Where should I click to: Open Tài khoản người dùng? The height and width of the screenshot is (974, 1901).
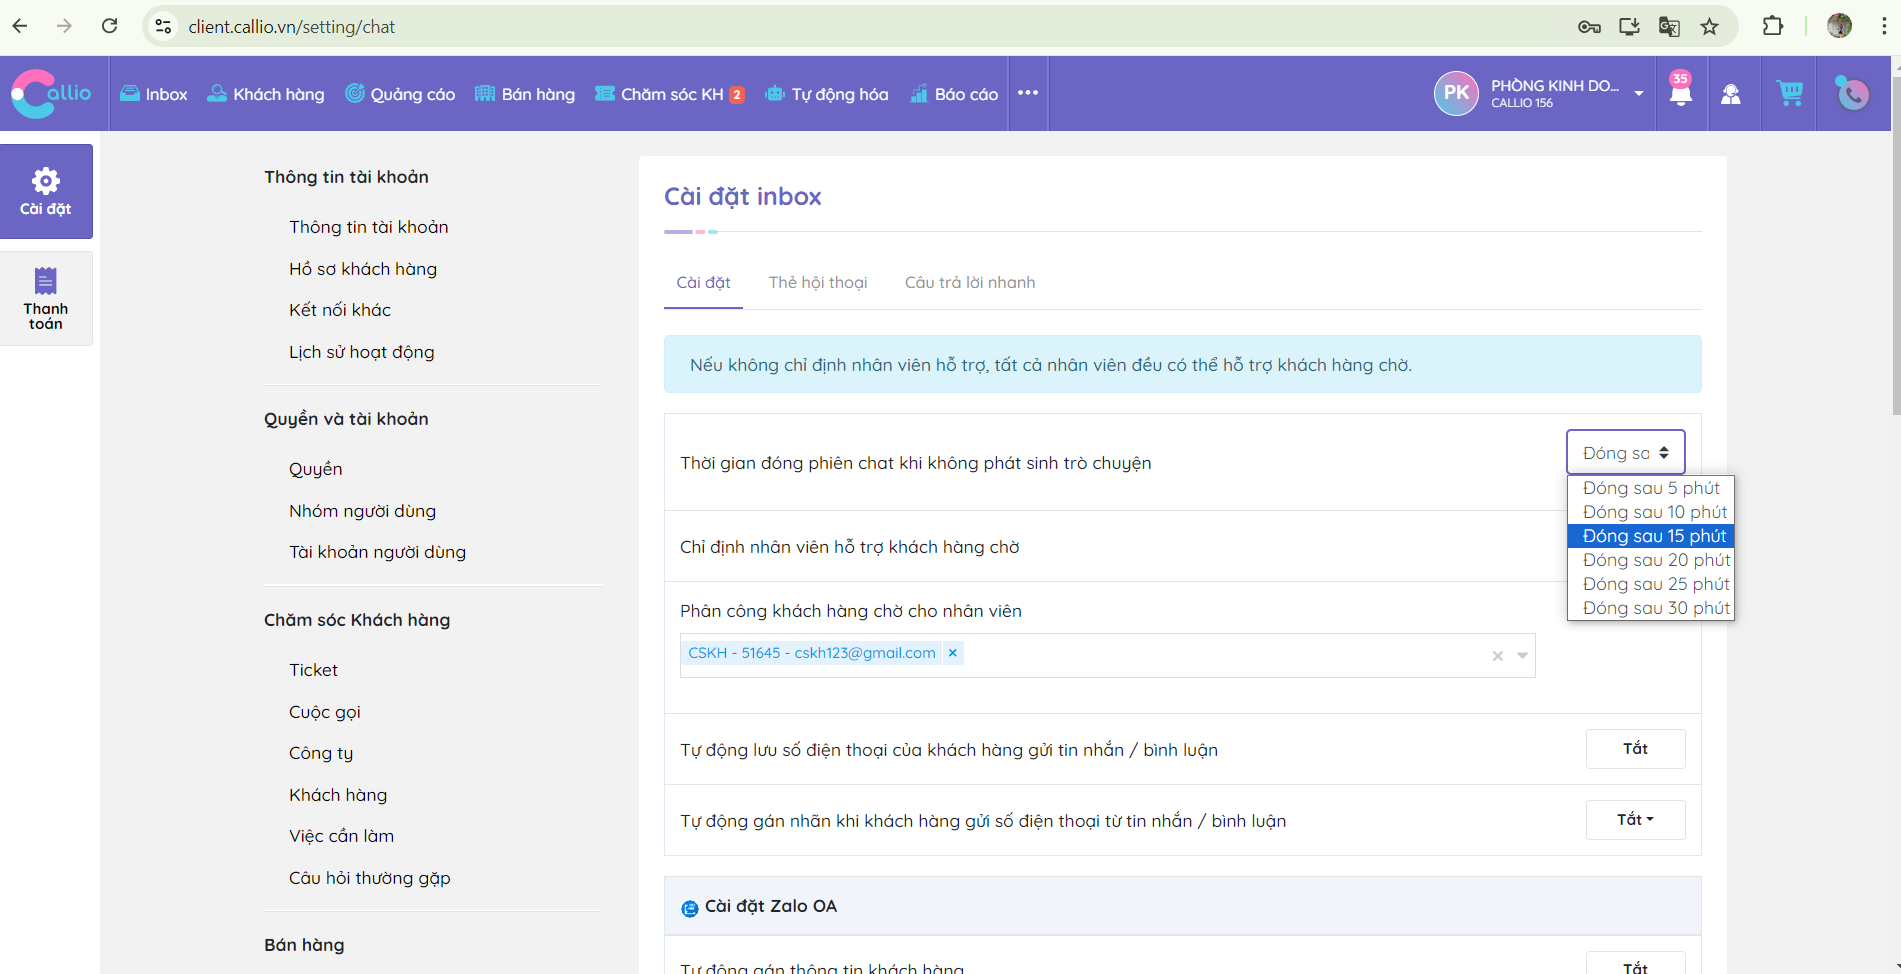click(x=378, y=552)
